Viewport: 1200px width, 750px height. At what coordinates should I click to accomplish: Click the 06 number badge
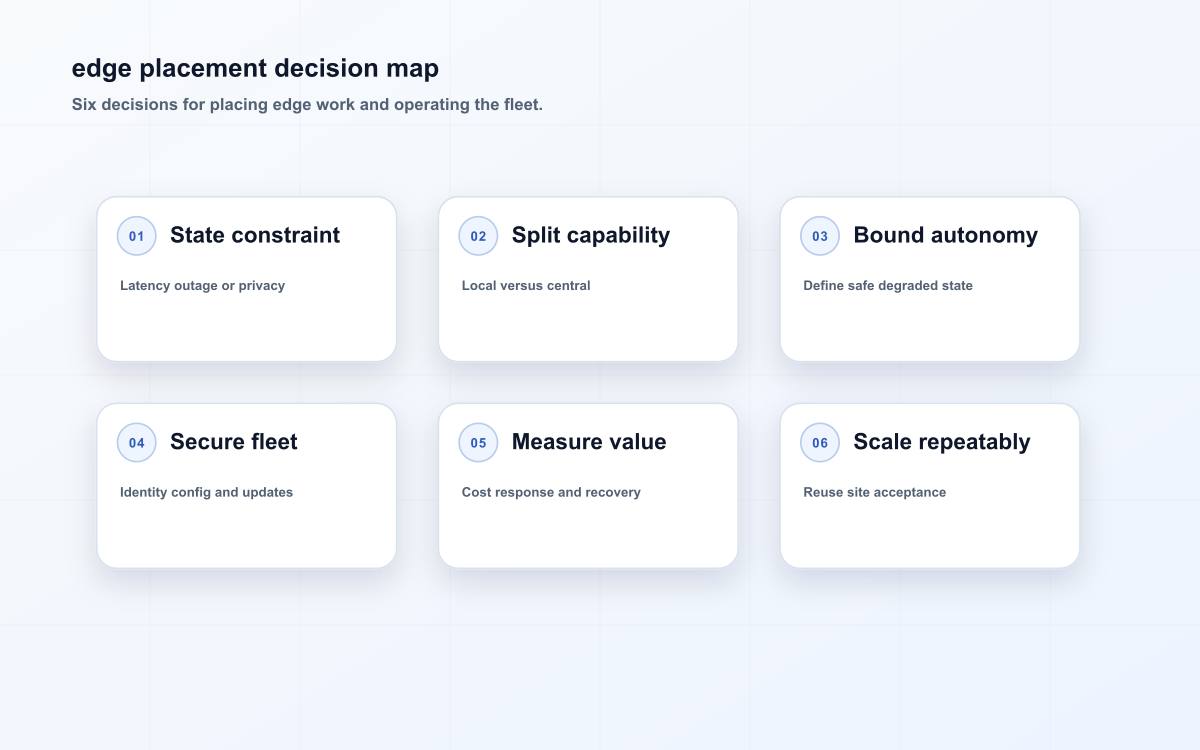point(820,443)
